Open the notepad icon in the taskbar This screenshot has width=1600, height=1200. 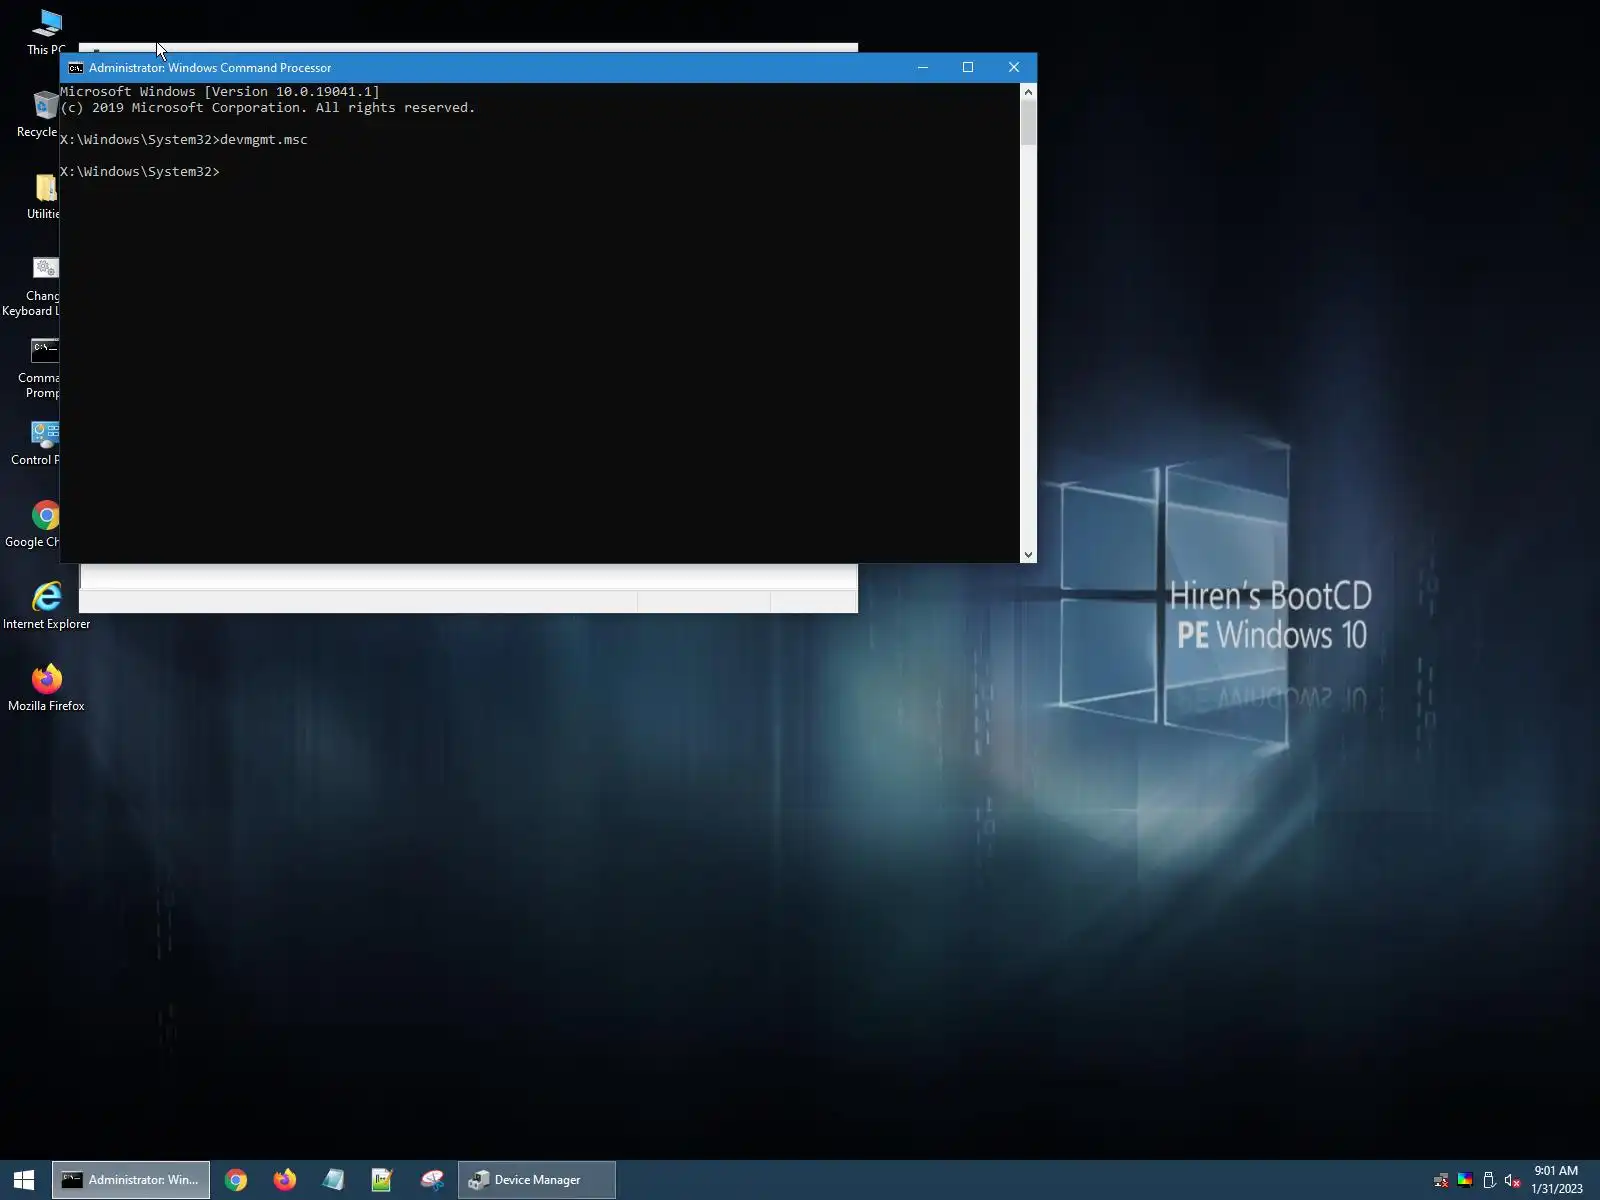pyautogui.click(x=333, y=1180)
